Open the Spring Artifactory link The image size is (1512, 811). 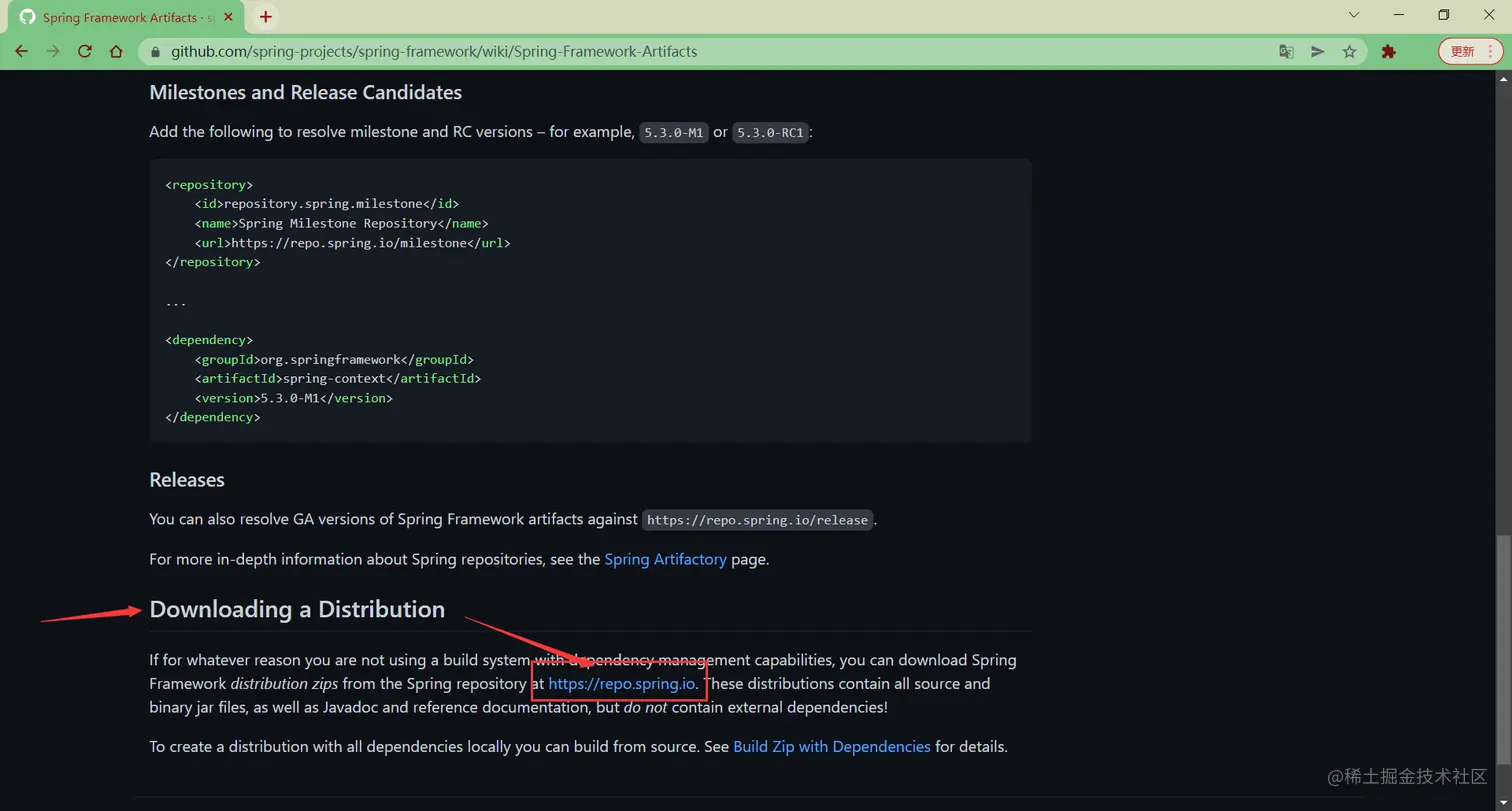tap(665, 559)
